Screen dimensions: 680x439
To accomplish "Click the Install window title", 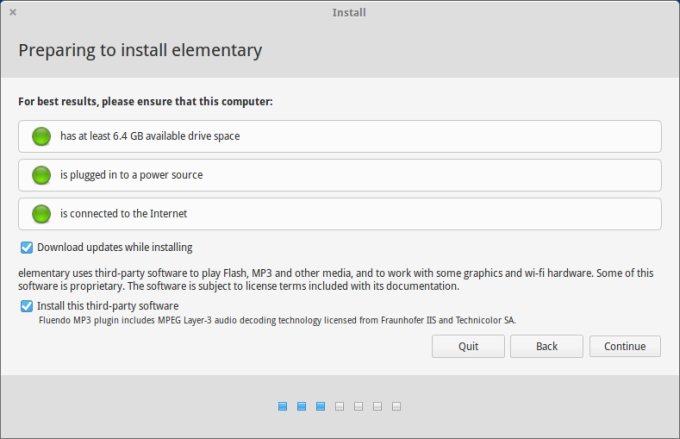I will pyautogui.click(x=349, y=13).
